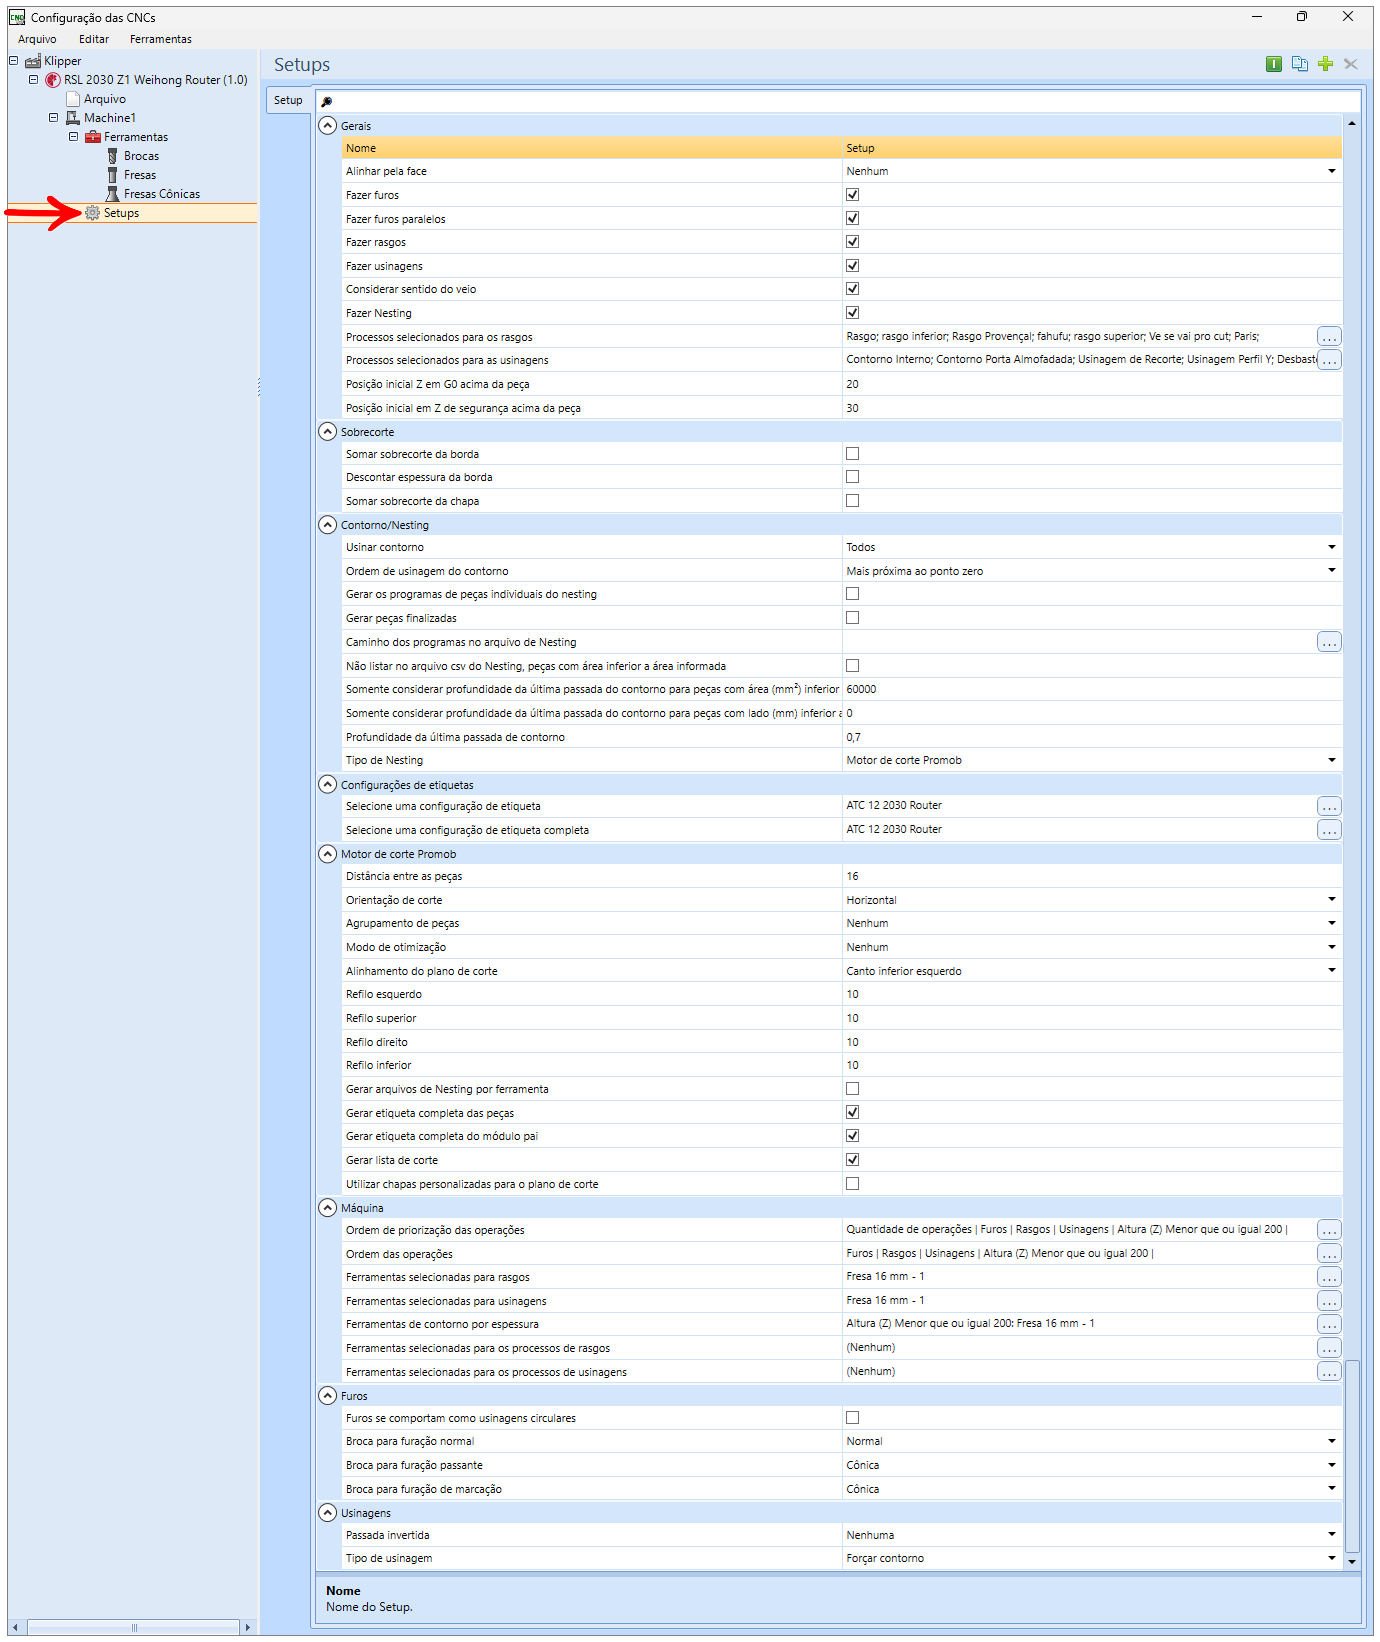Browse Caminho dos programas no arquivo de Nesting
Screen dimensions: 1380x1642
pos(1328,642)
